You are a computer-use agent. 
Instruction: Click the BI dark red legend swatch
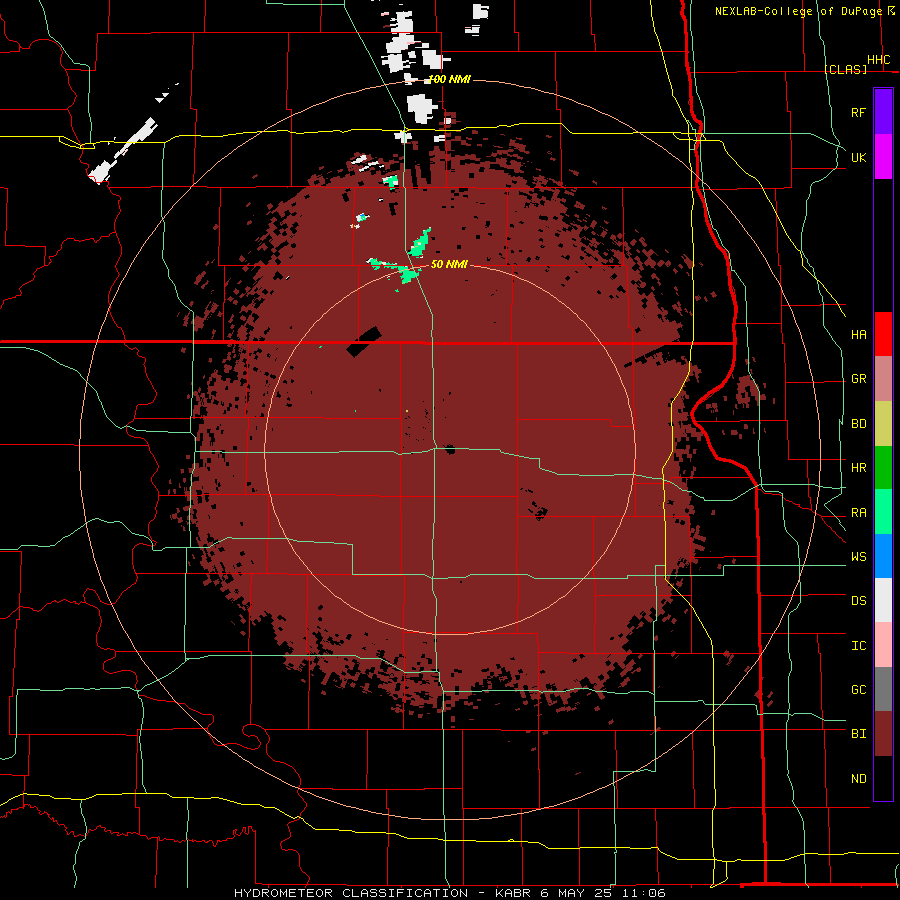point(883,734)
